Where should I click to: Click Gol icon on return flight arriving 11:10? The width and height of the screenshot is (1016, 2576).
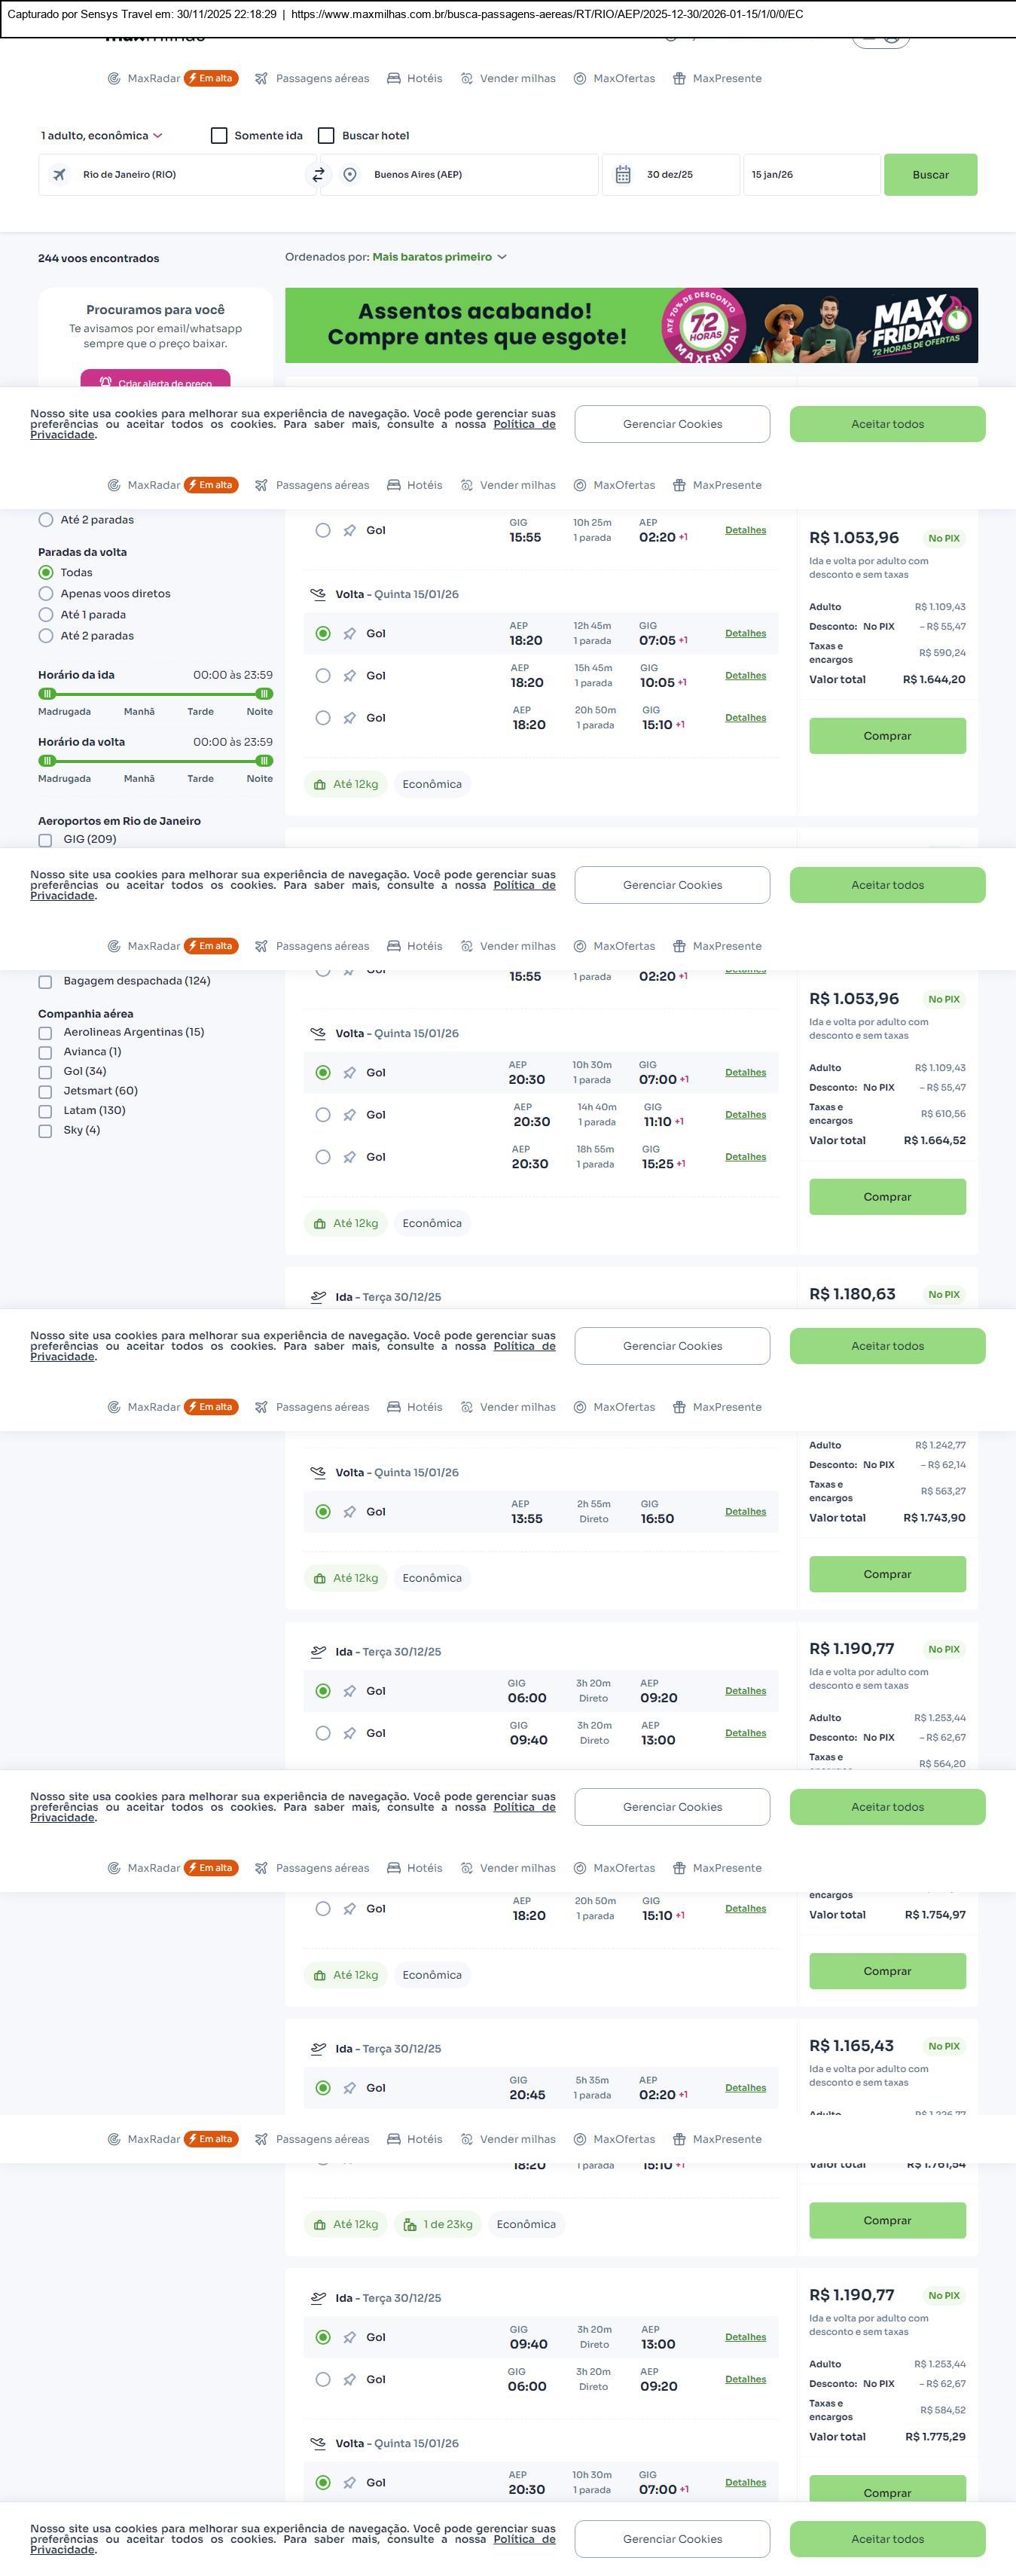point(350,1115)
